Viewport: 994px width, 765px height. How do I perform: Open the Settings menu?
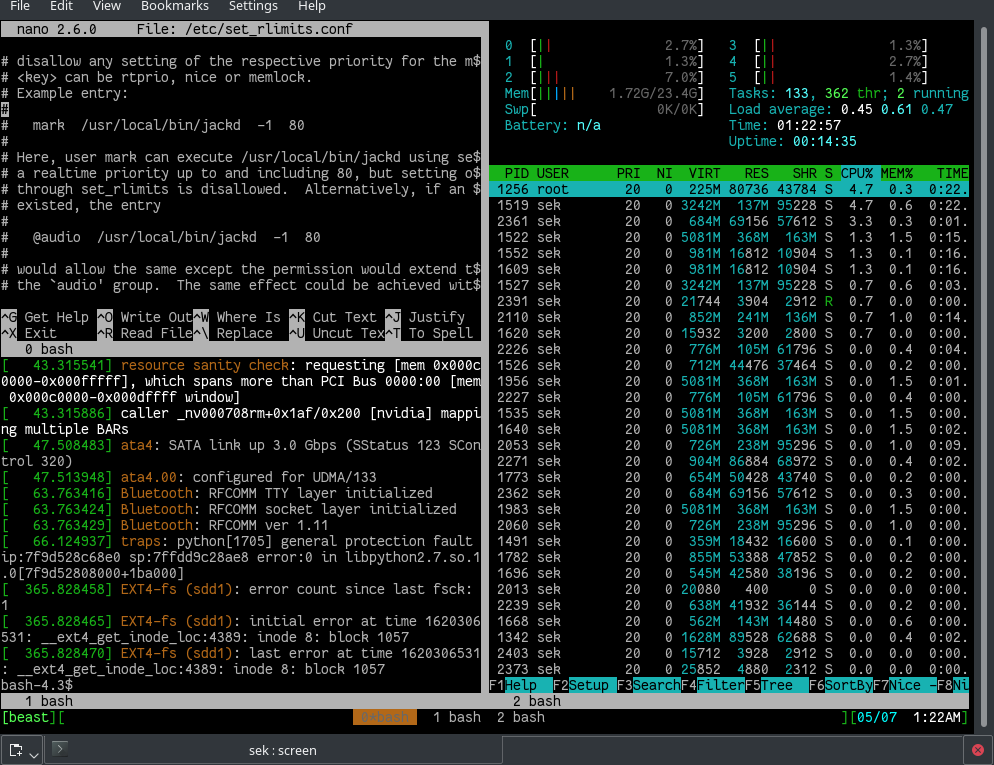(253, 6)
